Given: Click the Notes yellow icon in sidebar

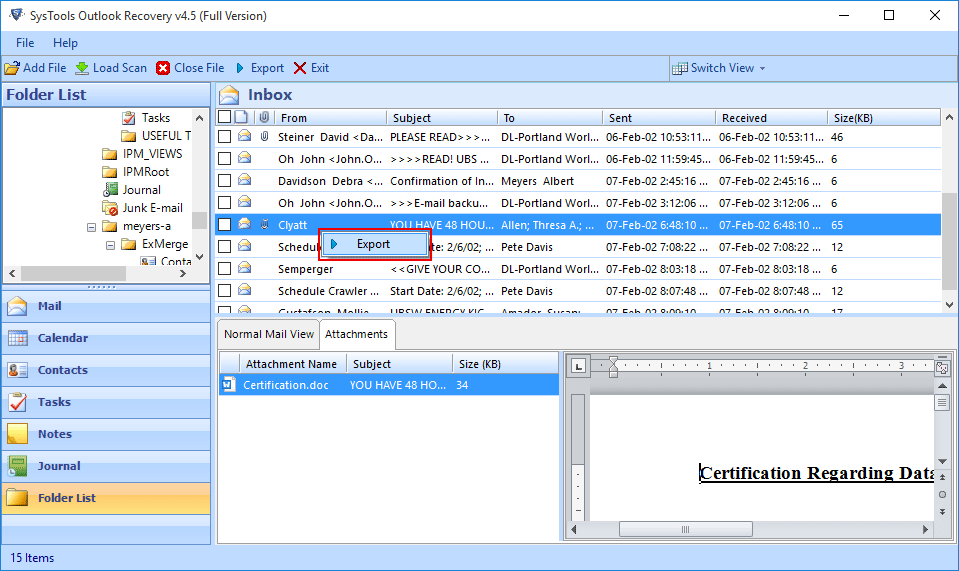Looking at the screenshot, I should [17, 433].
